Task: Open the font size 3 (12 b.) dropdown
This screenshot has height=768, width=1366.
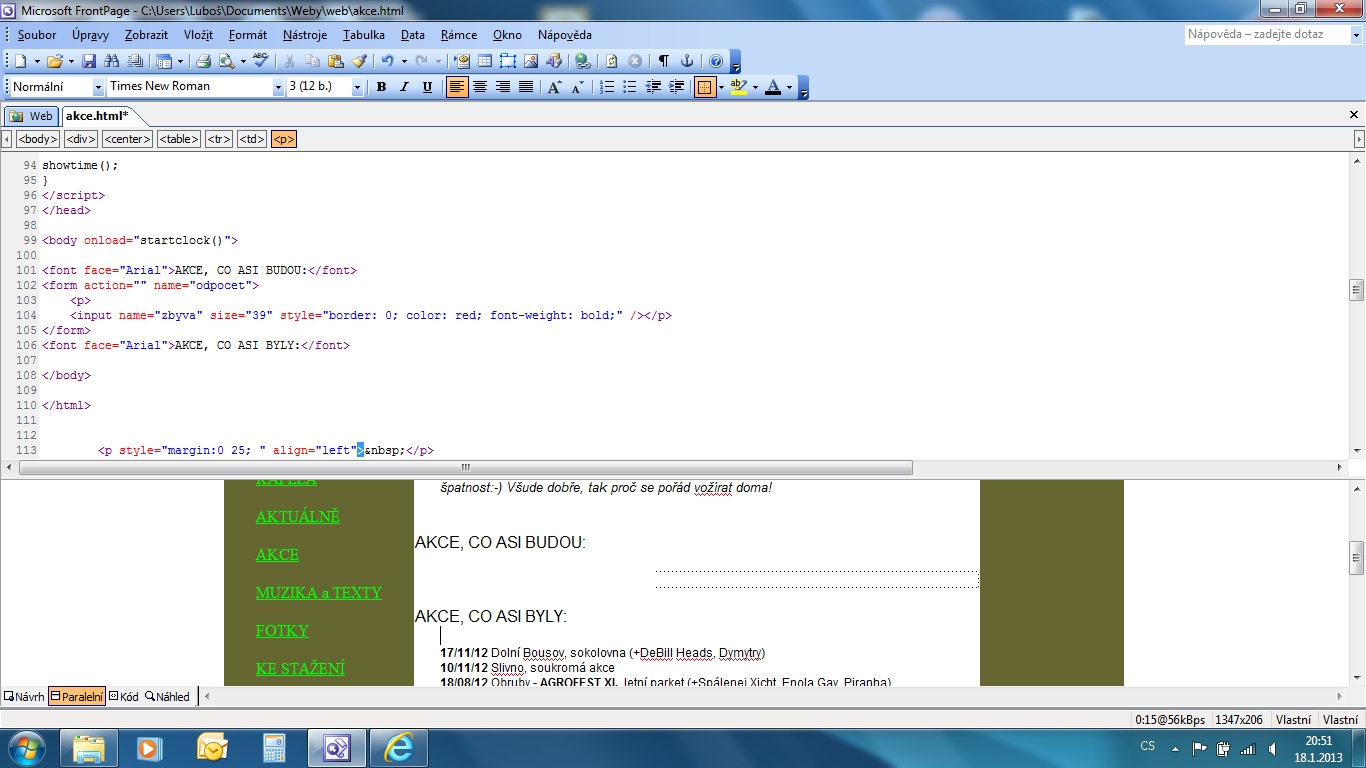Action: pyautogui.click(x=356, y=87)
